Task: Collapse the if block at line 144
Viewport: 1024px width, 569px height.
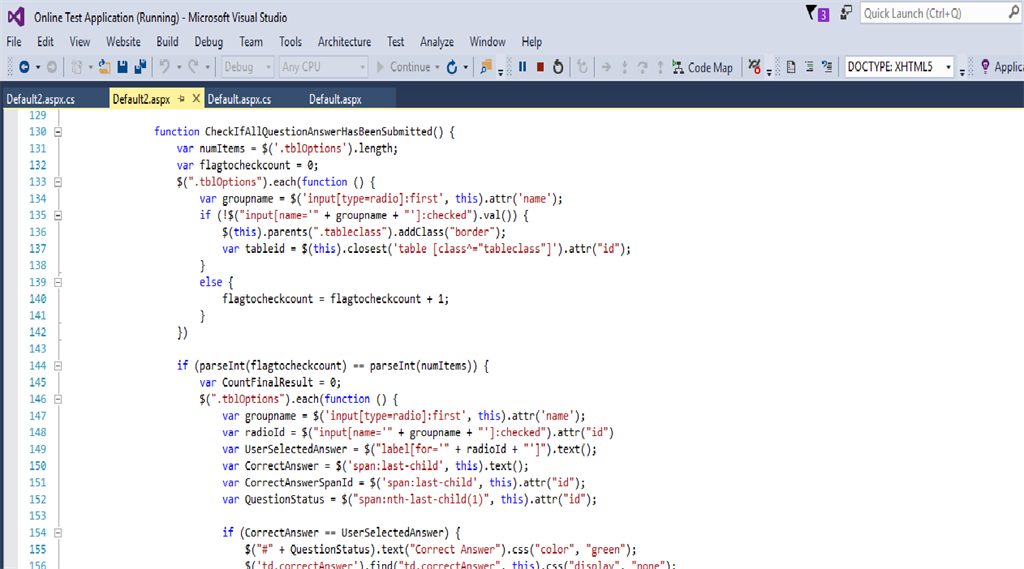Action: 57,366
